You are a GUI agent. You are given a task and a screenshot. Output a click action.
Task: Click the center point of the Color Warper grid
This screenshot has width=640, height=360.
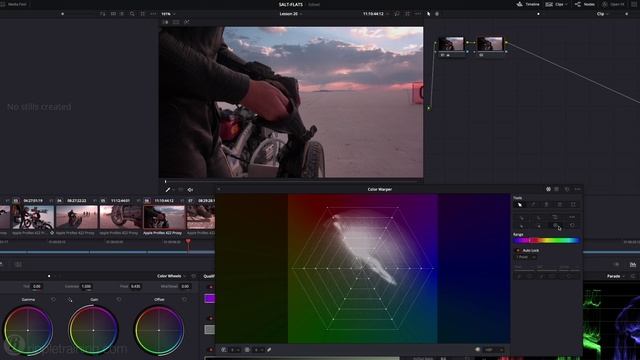[362, 268]
